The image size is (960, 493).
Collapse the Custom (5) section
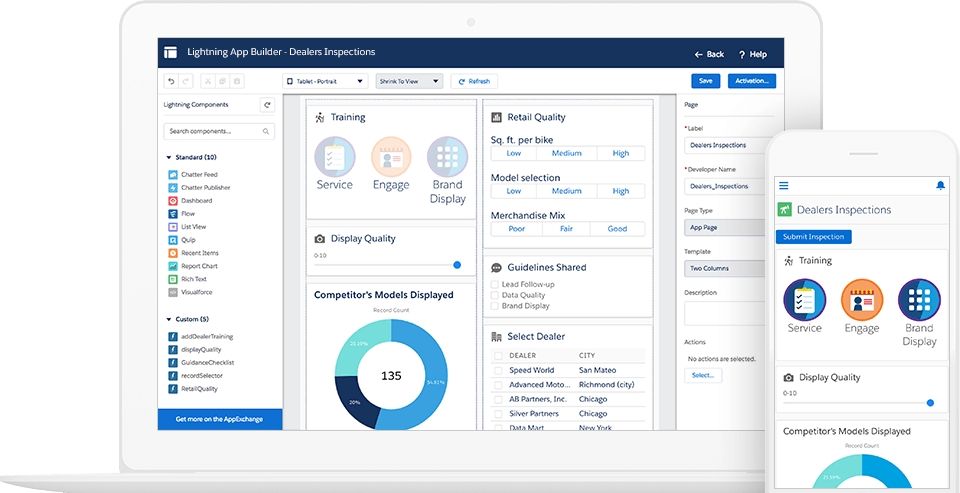pos(169,320)
